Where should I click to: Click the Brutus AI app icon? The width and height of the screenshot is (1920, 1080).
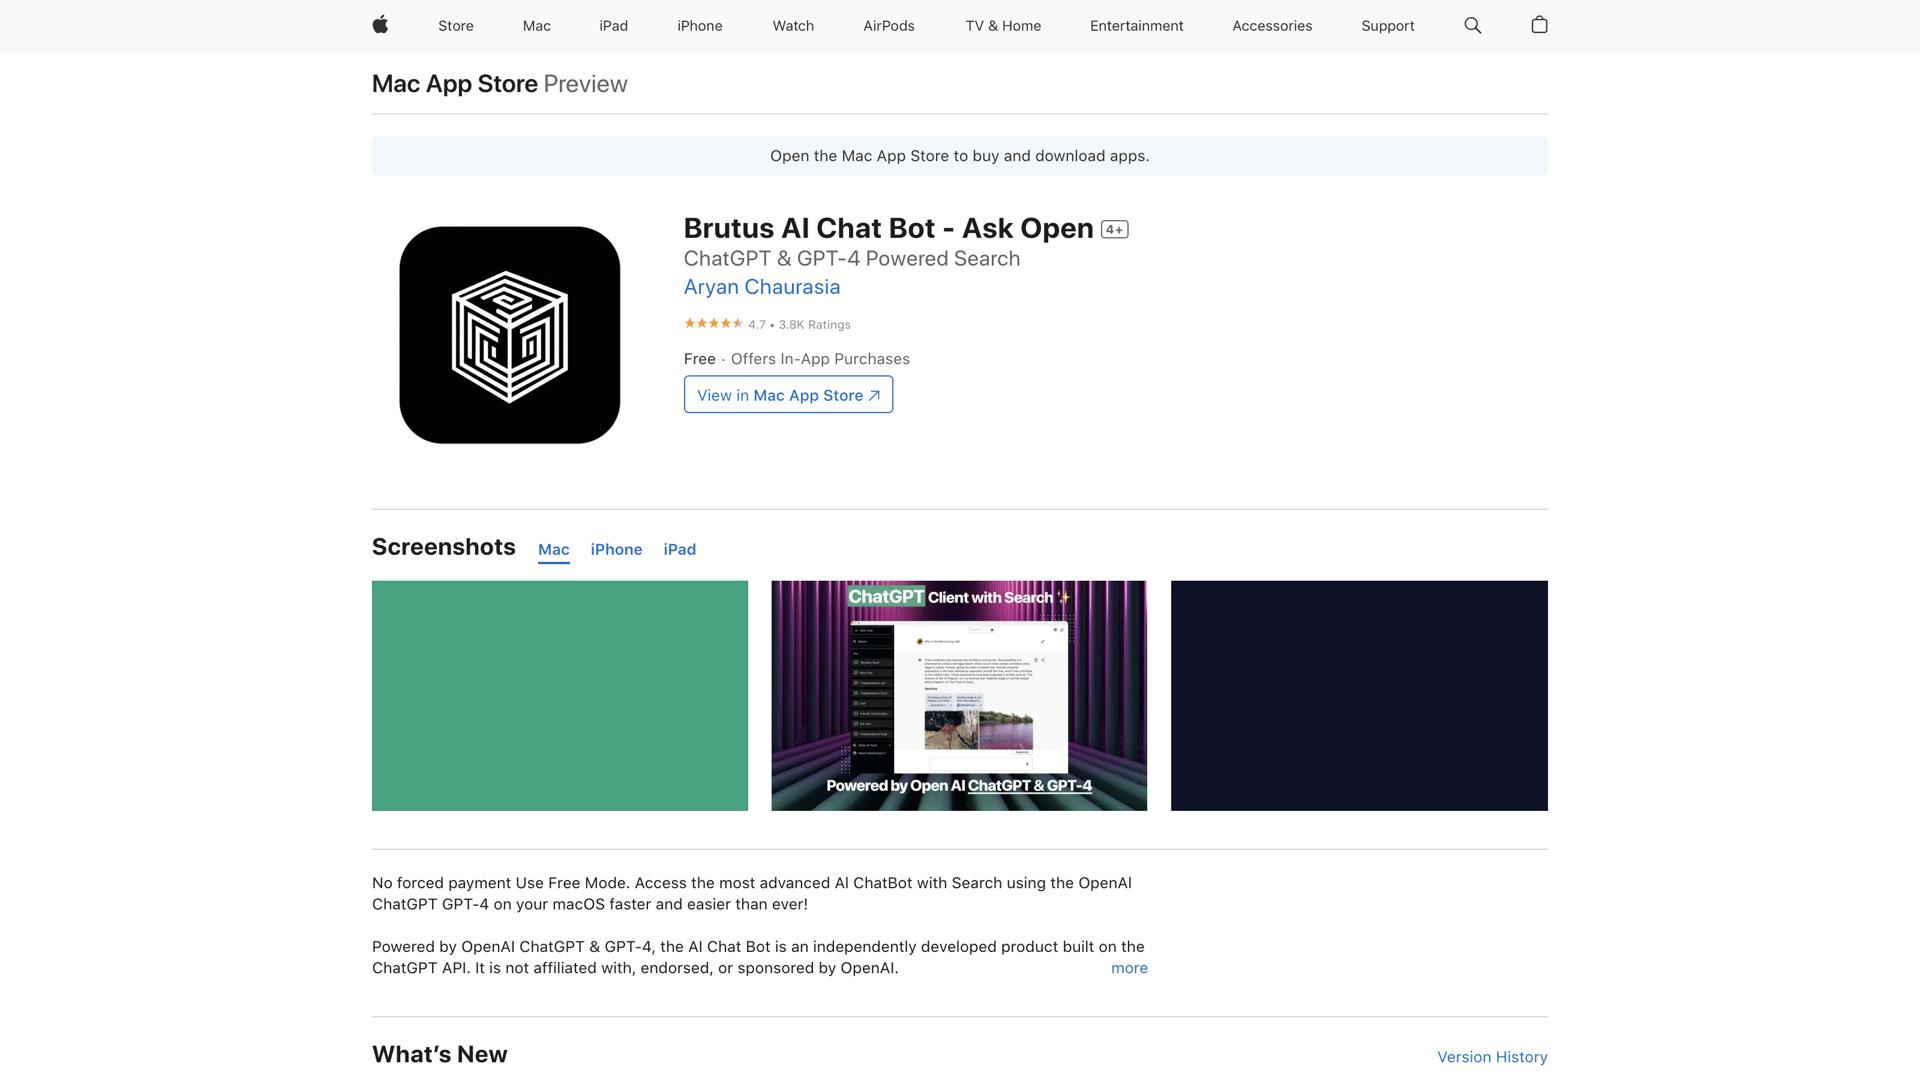pyautogui.click(x=509, y=335)
